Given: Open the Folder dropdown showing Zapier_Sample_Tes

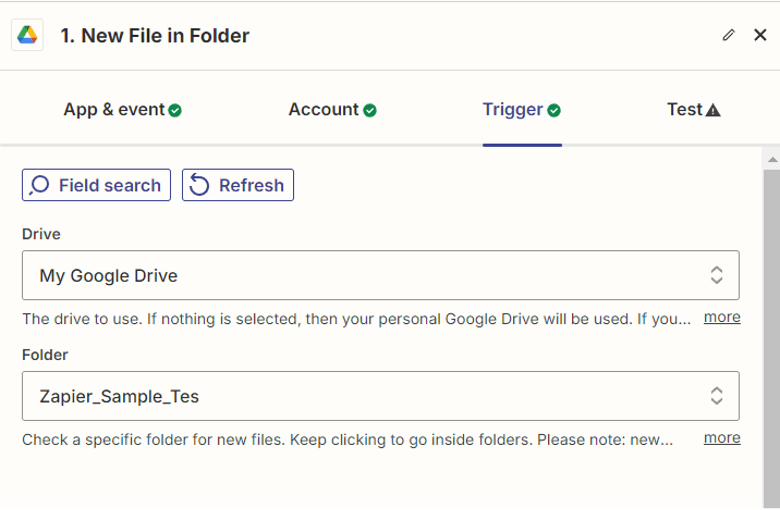Looking at the screenshot, I should point(381,396).
